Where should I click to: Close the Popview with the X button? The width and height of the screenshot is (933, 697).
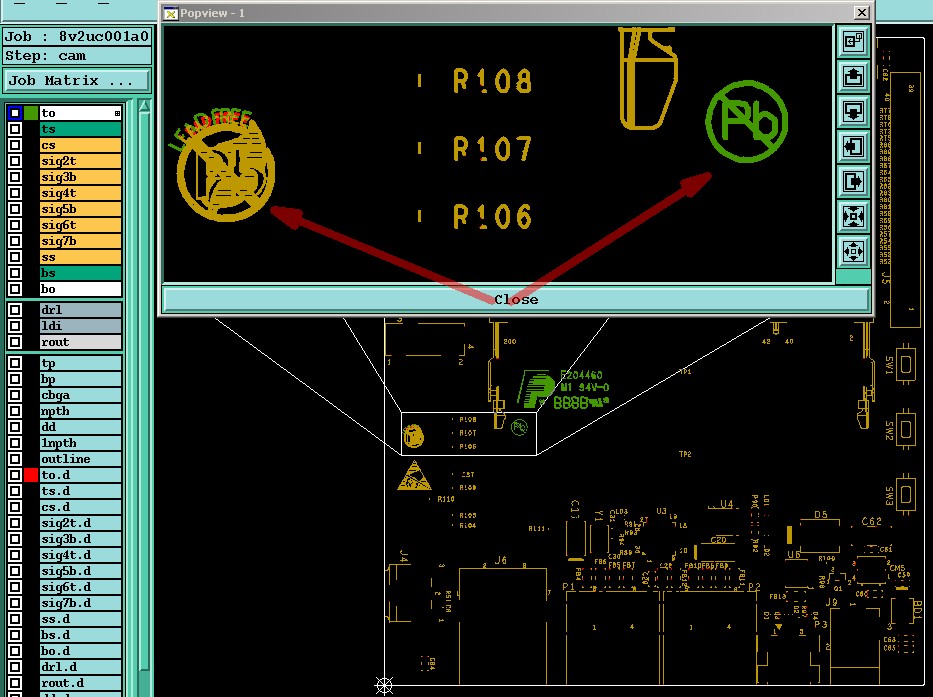pyautogui.click(x=861, y=12)
